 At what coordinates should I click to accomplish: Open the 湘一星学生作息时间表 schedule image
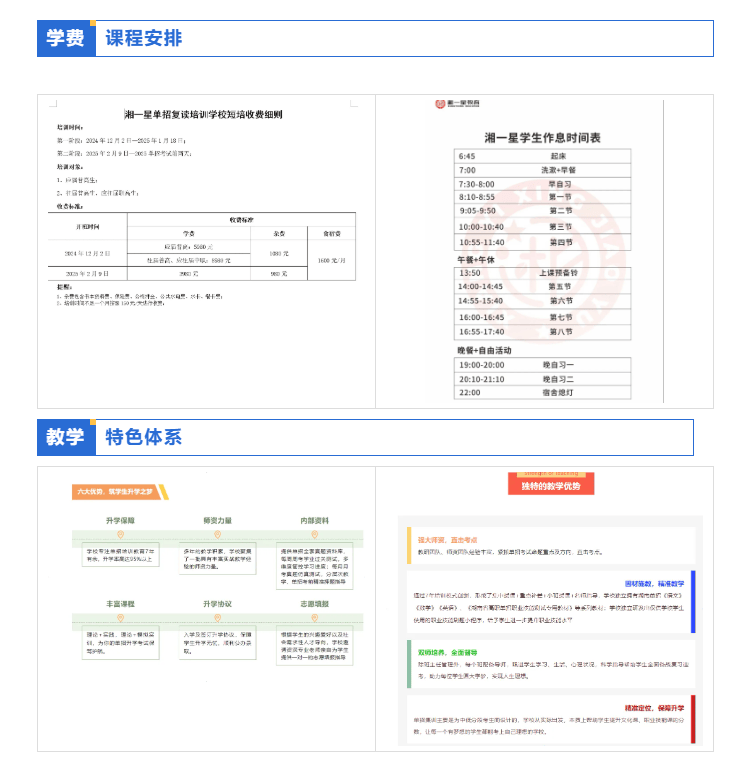click(x=544, y=251)
